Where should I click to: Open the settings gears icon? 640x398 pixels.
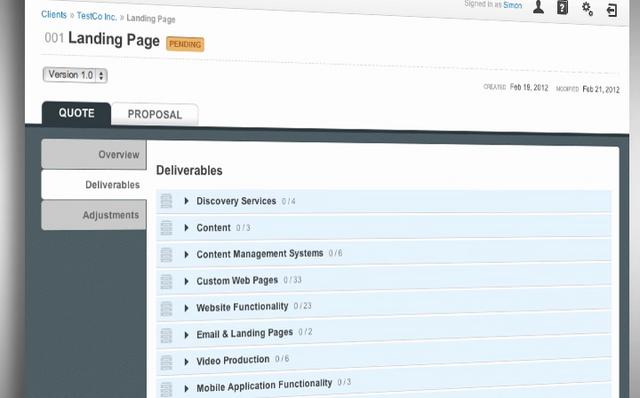(587, 9)
